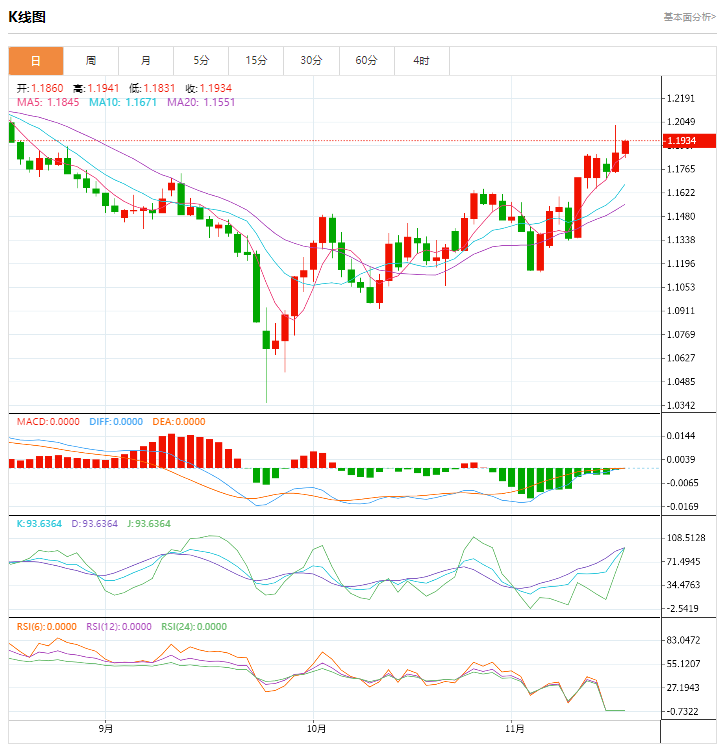Click the DEA:0.0000 label
Screen dimensions: 718x748
click(179, 422)
